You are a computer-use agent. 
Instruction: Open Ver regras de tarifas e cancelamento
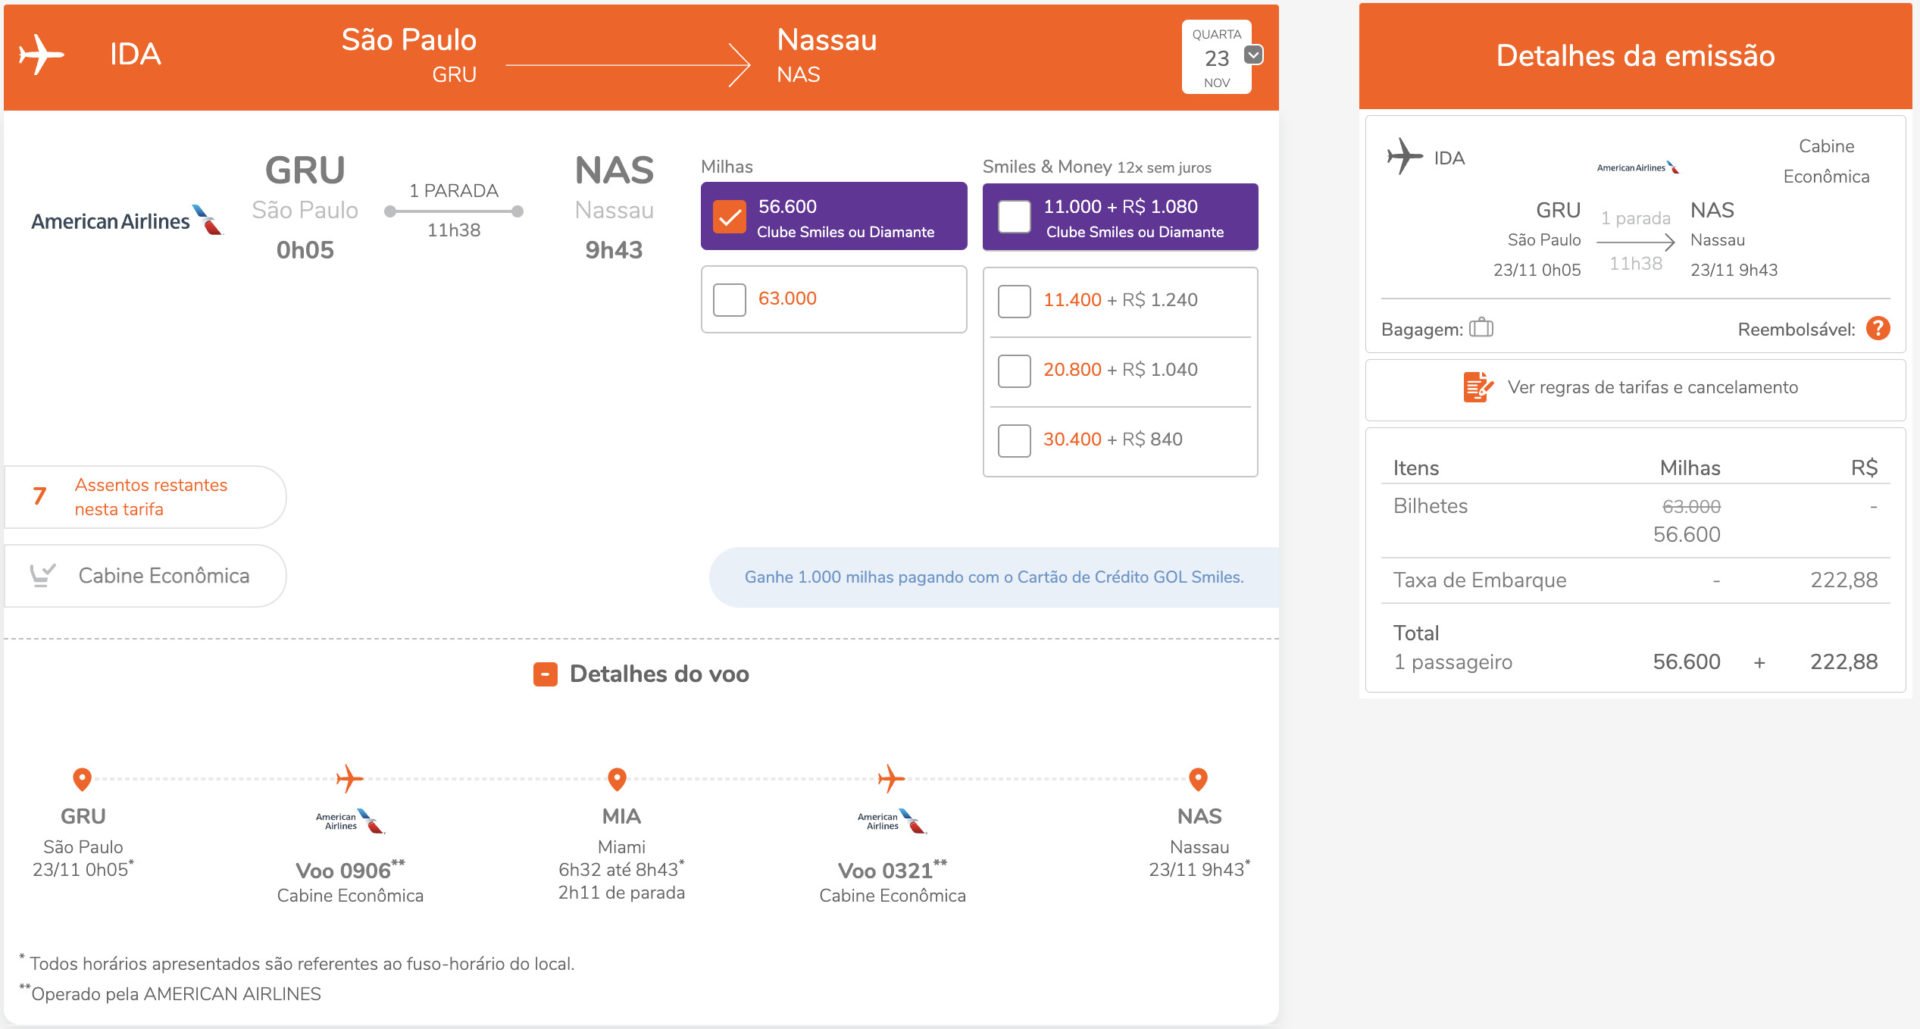click(x=1652, y=387)
